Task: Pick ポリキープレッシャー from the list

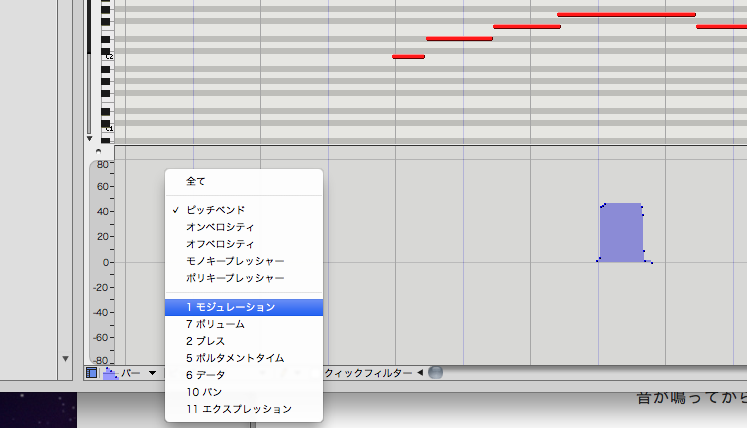Action: pyautogui.click(x=235, y=278)
